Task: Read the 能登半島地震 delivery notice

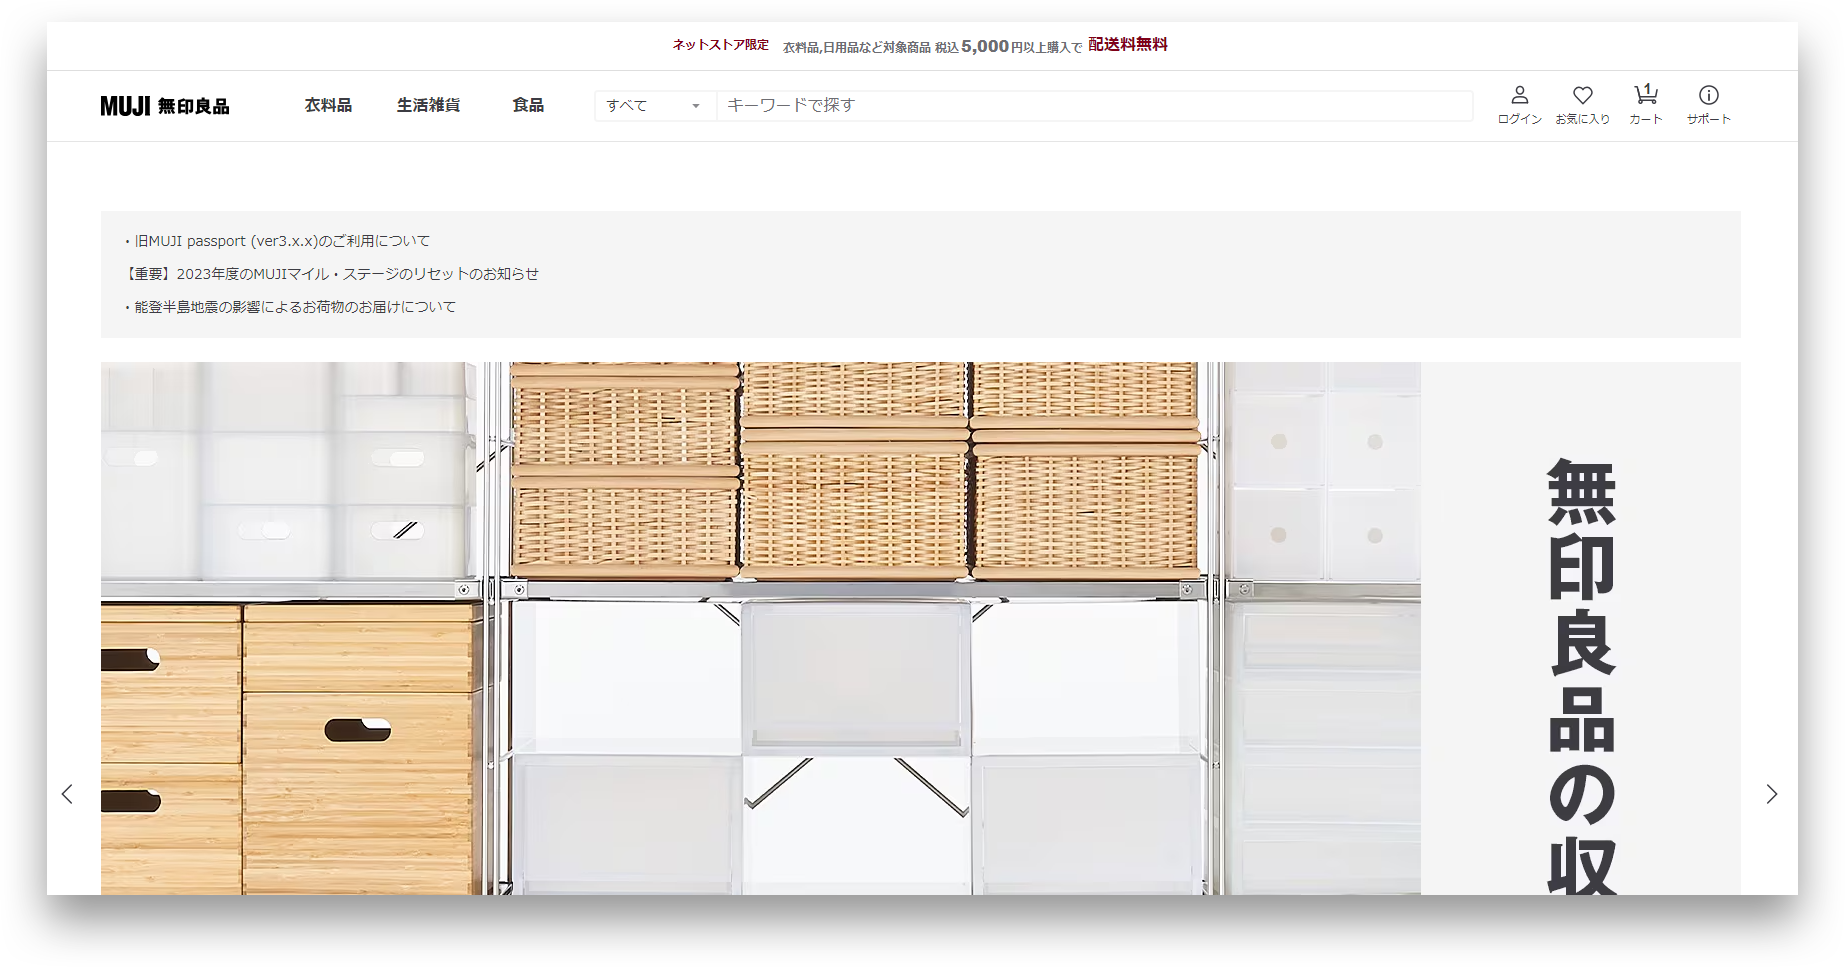Action: [295, 307]
